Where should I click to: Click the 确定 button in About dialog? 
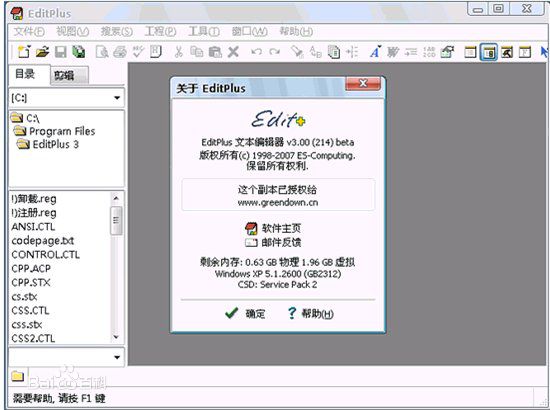tap(245, 313)
